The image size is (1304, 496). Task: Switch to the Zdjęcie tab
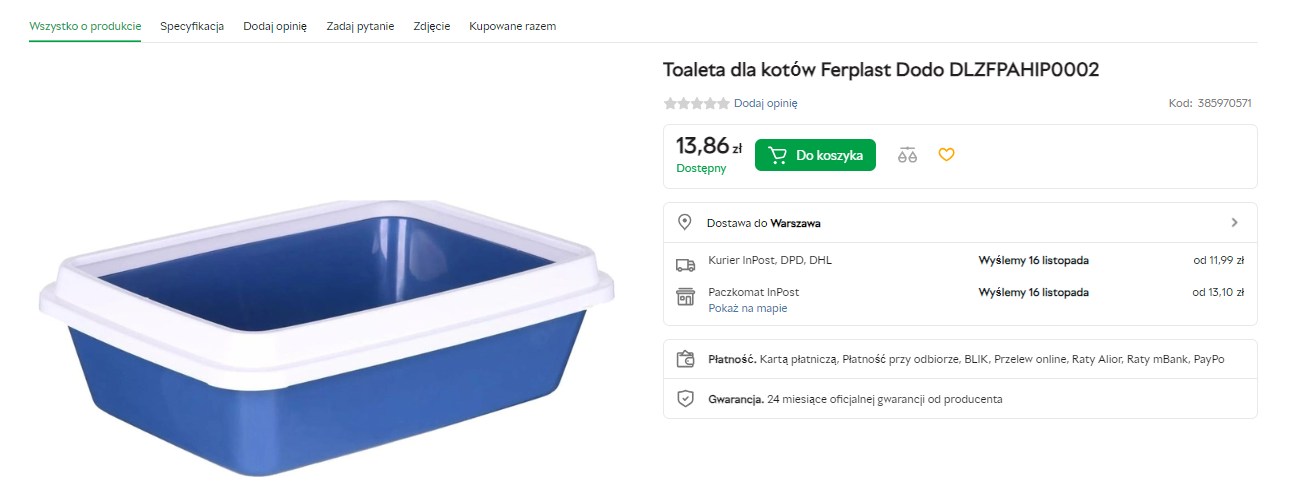(431, 26)
